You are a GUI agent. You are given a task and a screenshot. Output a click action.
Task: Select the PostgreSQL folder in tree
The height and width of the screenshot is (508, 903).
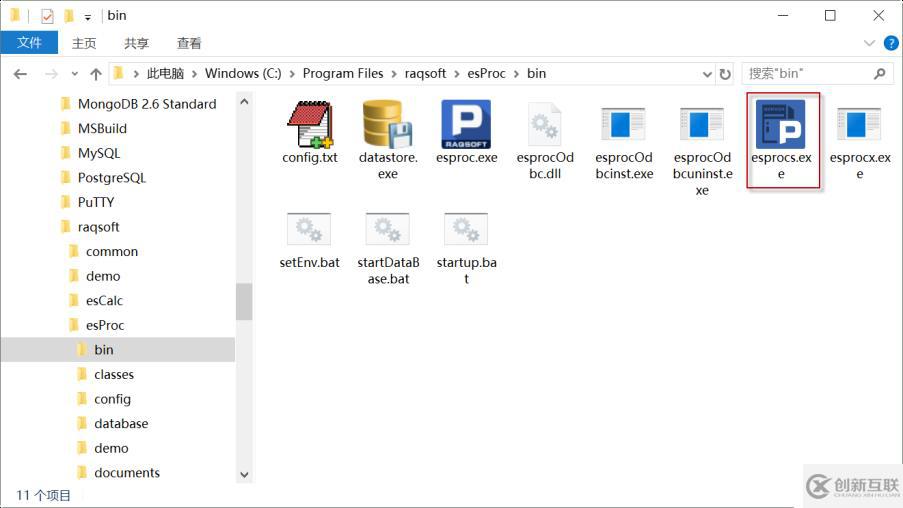pyautogui.click(x=112, y=178)
